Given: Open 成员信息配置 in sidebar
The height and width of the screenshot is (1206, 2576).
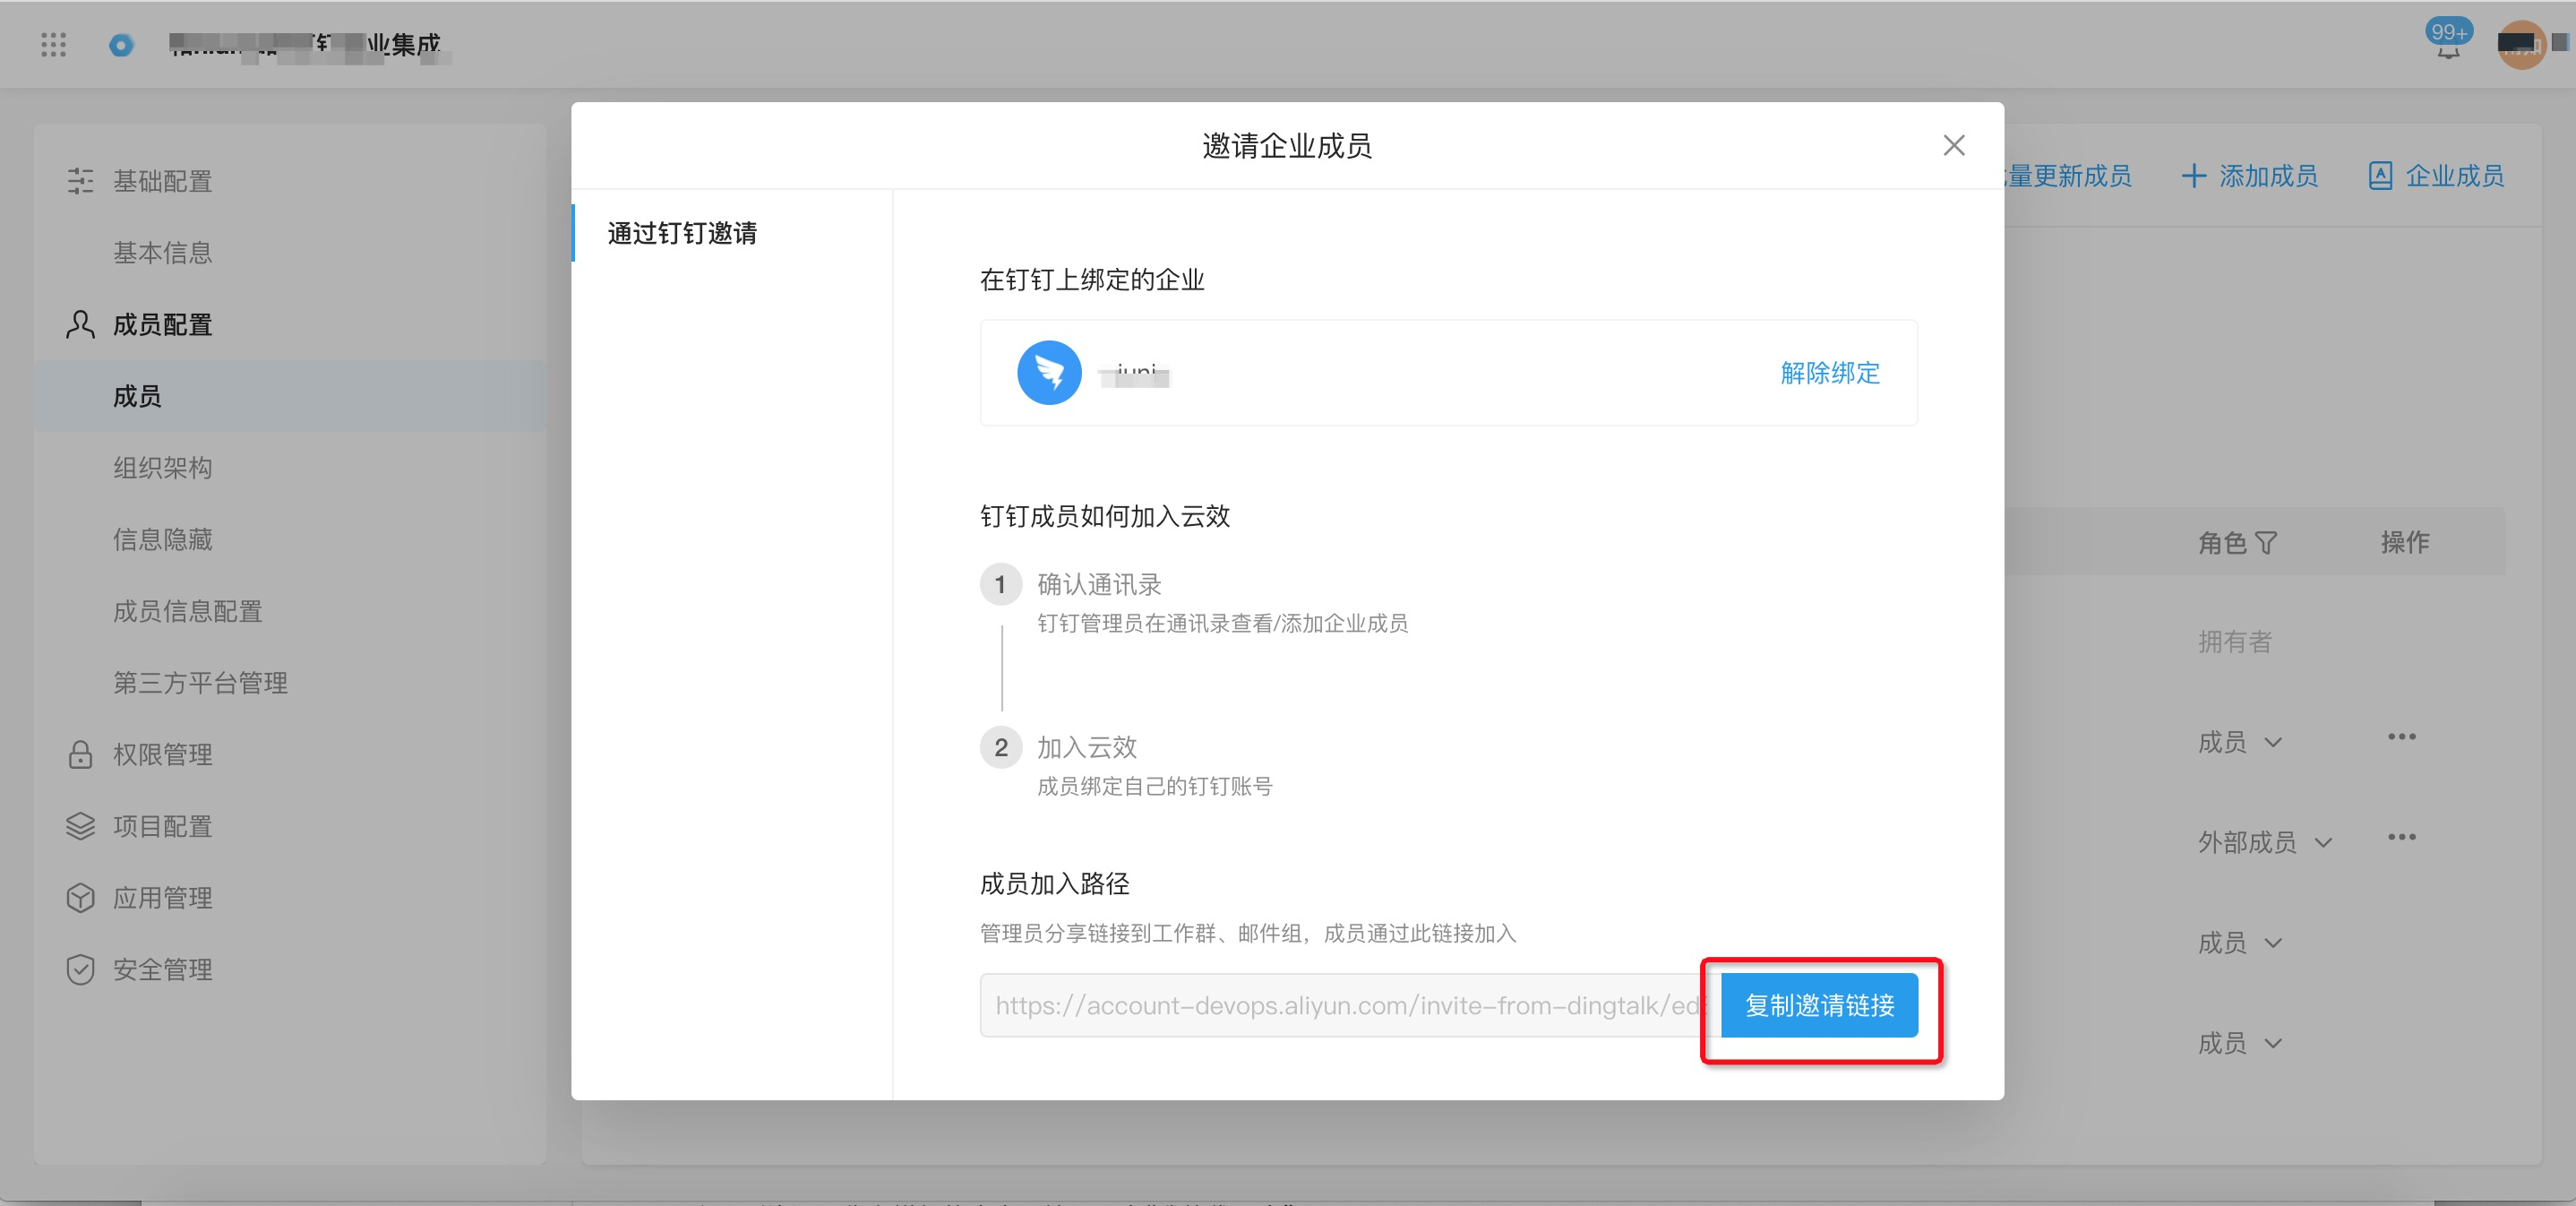Looking at the screenshot, I should pyautogui.click(x=187, y=611).
